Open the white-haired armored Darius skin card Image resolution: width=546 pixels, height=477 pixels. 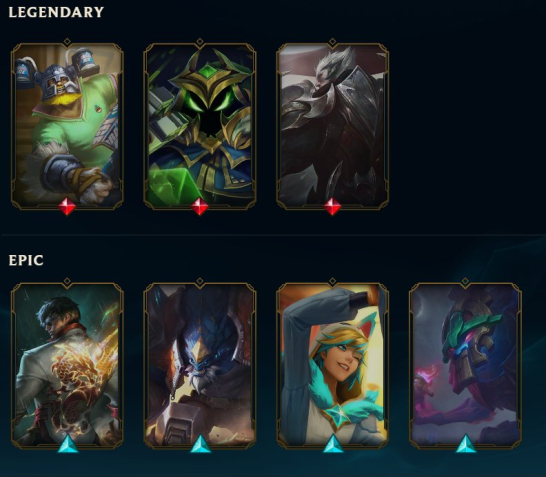point(333,125)
